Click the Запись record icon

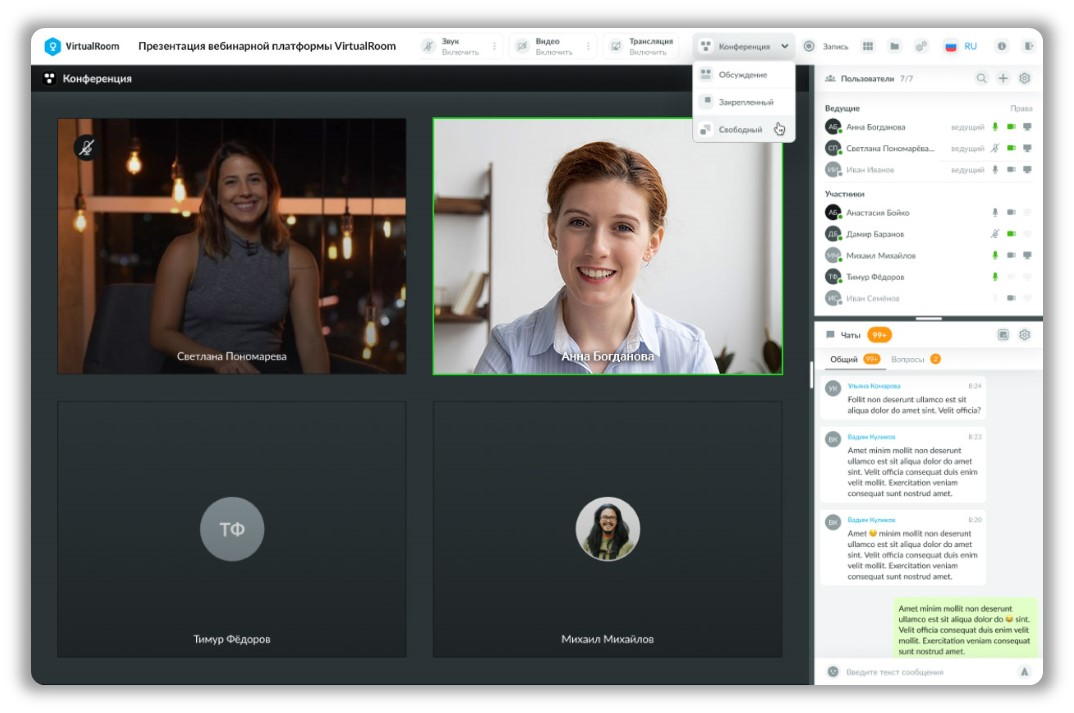[x=809, y=46]
